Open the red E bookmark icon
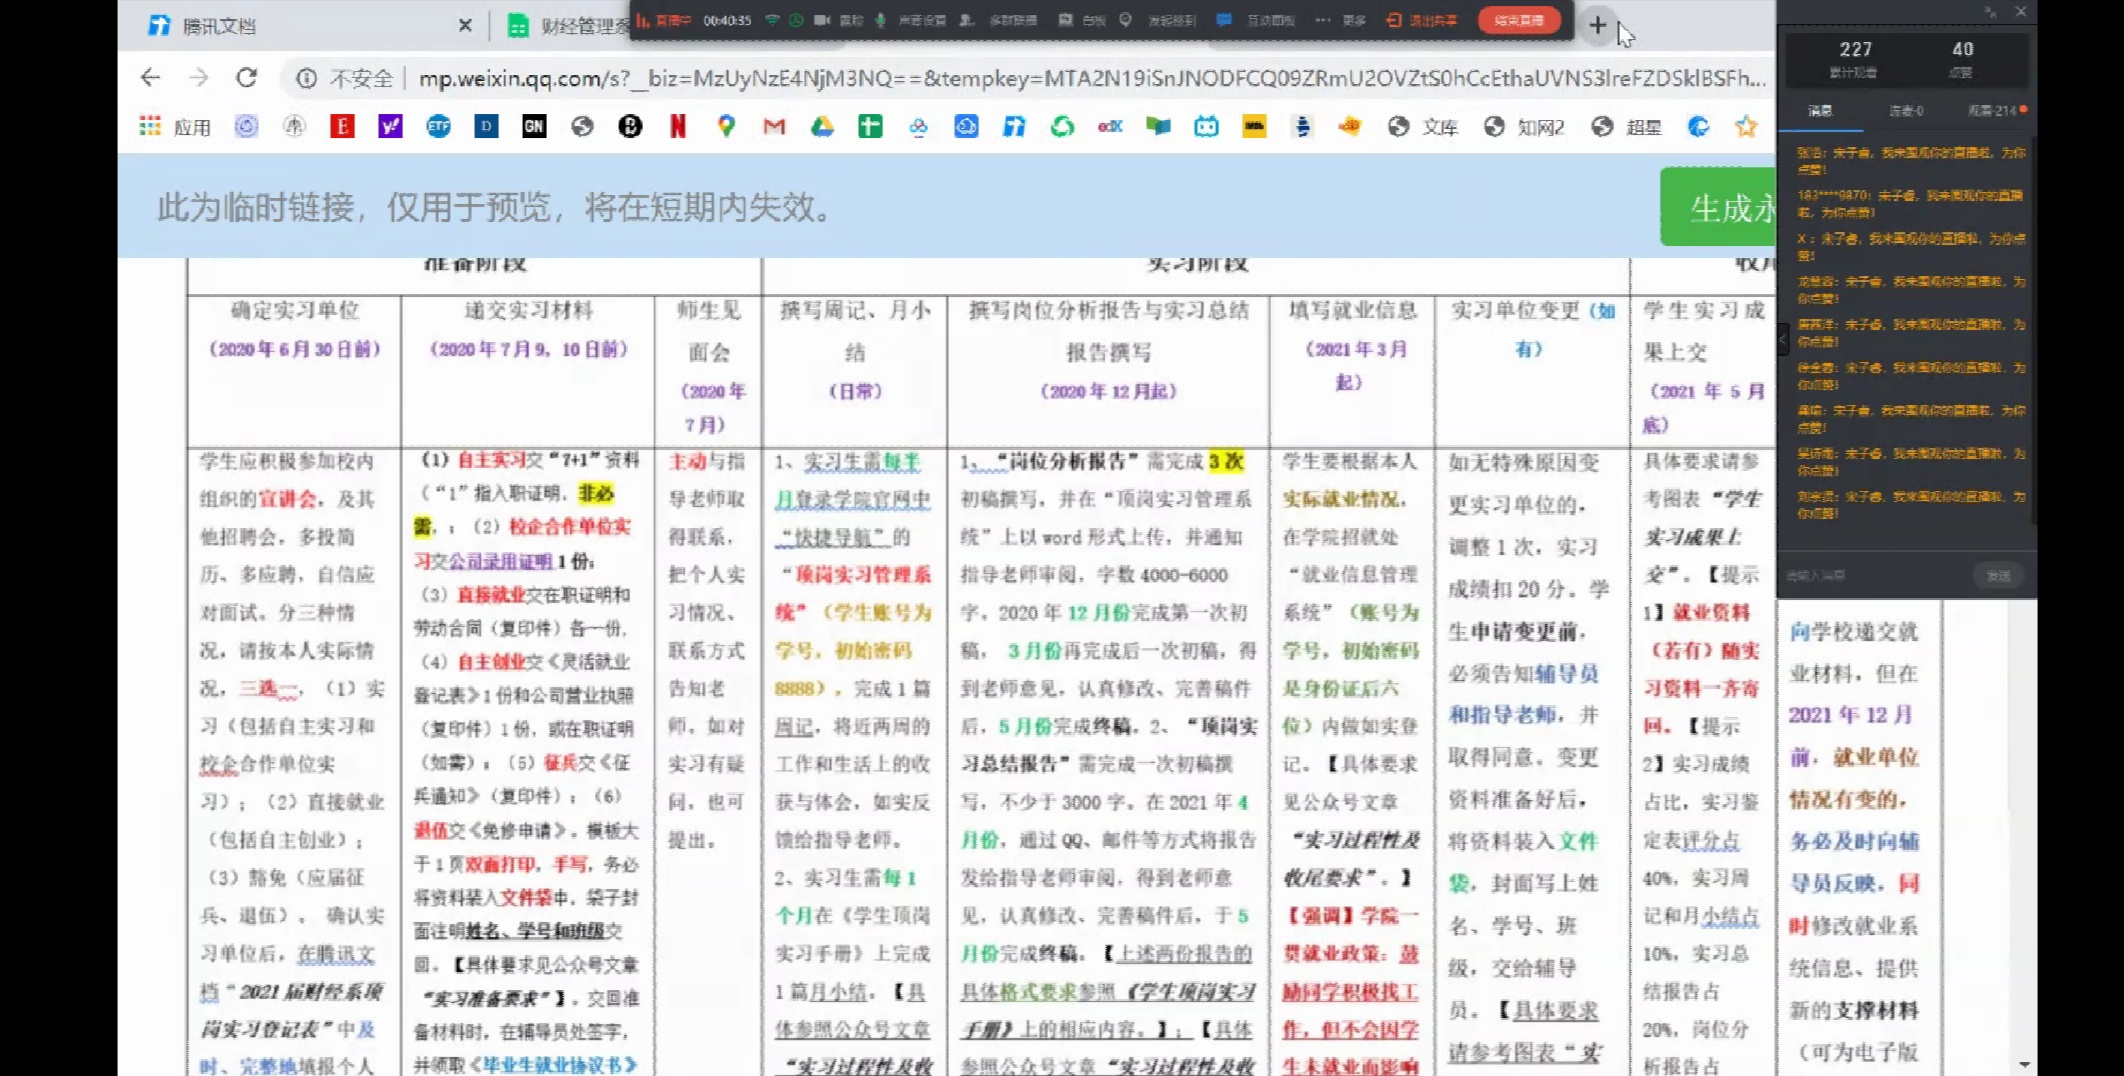Screen dimensions: 2124x1076 pos(342,126)
